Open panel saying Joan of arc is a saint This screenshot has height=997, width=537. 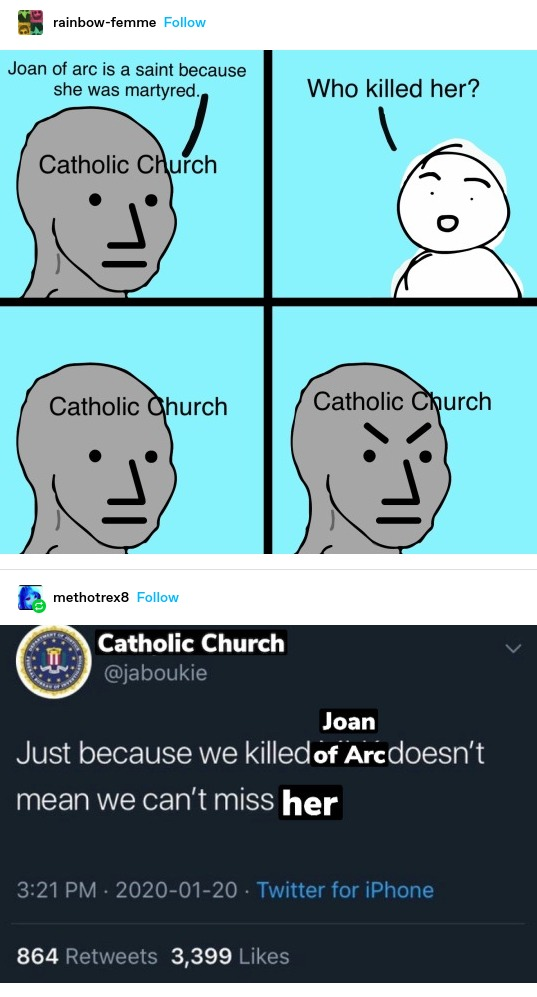(x=132, y=174)
